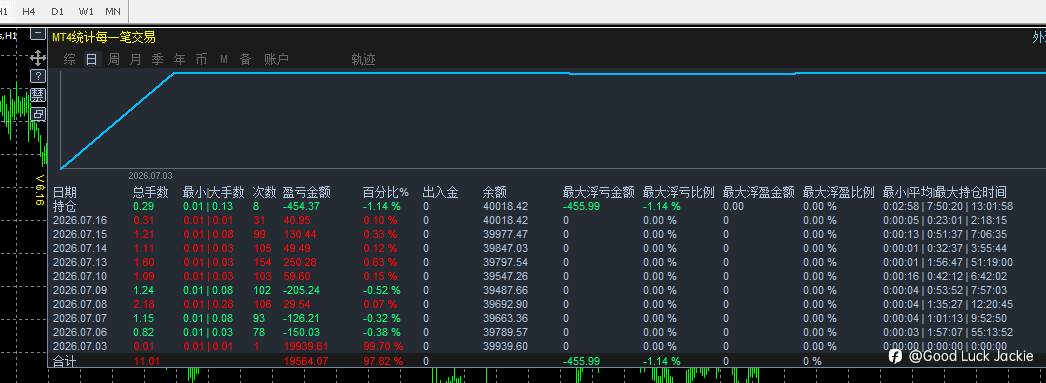The height and width of the screenshot is (383, 1046).
Task: Click the 0:00:01 | 1:56:47 | 51:19:00 holding time
Action: (948, 262)
